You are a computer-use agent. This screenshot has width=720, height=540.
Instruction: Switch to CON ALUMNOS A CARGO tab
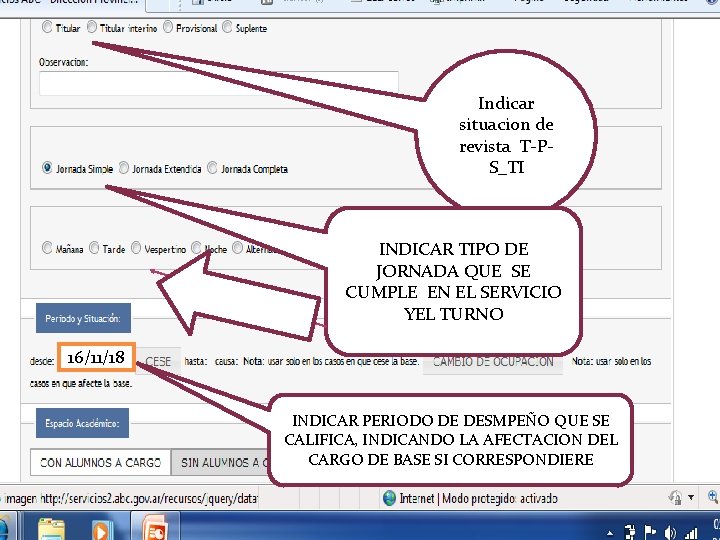tap(101, 462)
